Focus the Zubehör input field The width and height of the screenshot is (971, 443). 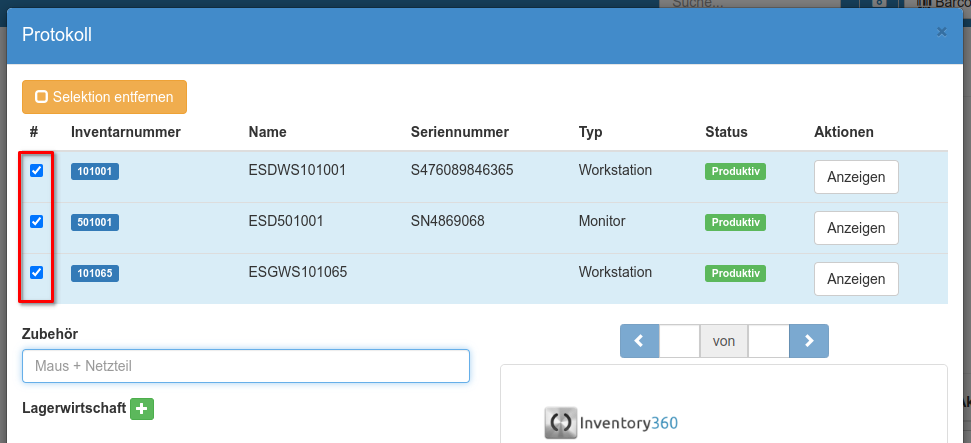[x=245, y=366]
